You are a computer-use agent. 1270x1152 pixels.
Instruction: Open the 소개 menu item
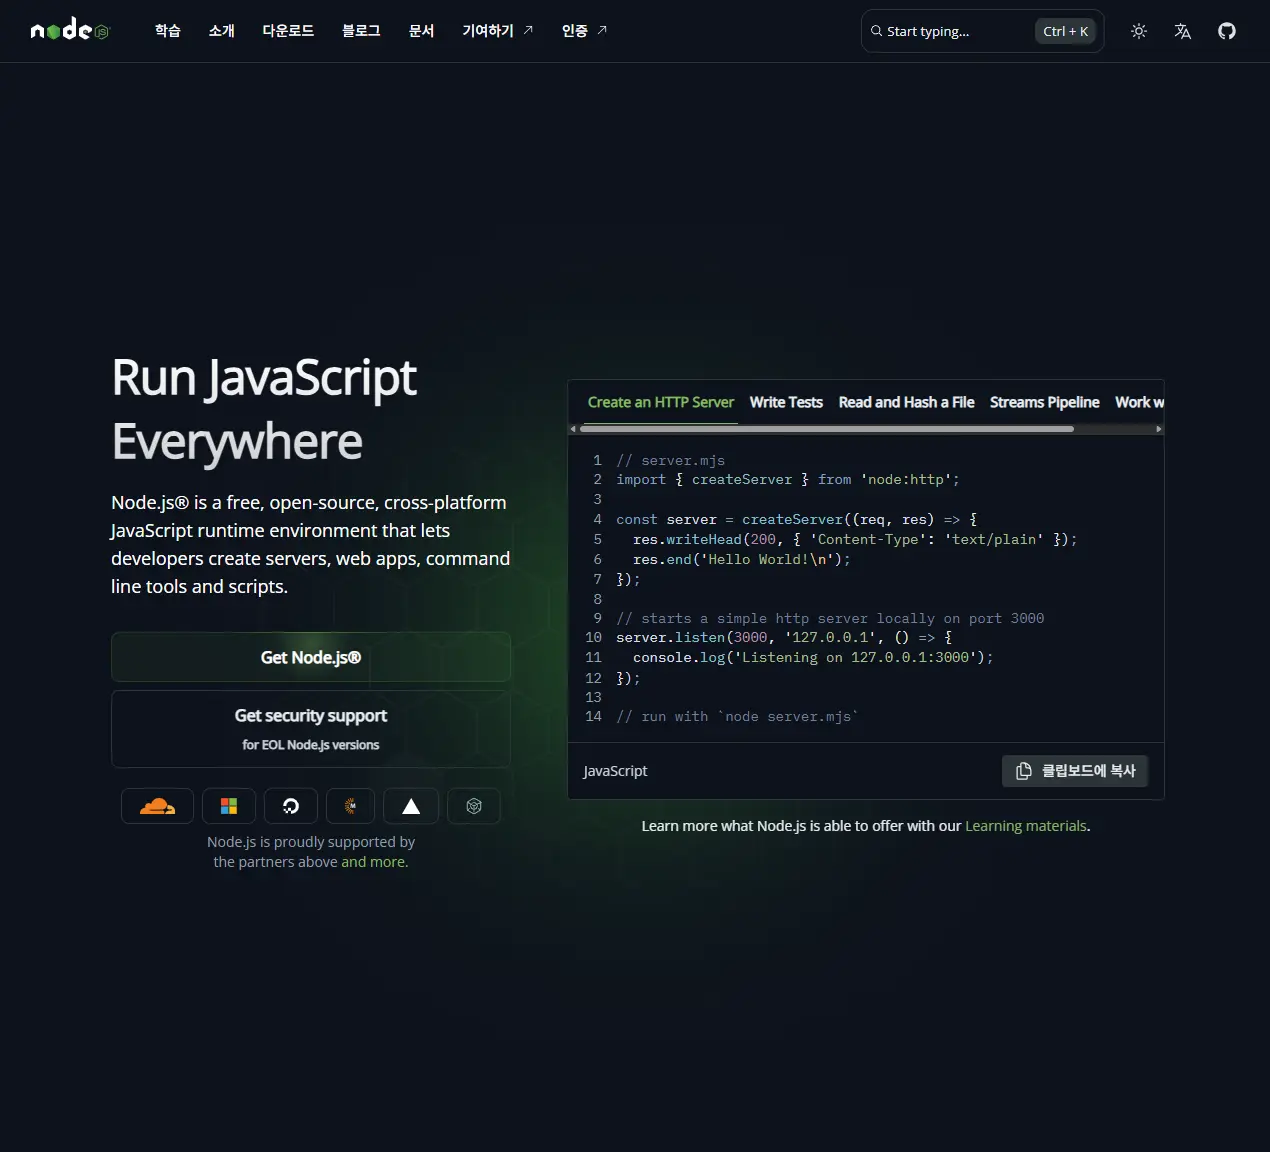222,31
